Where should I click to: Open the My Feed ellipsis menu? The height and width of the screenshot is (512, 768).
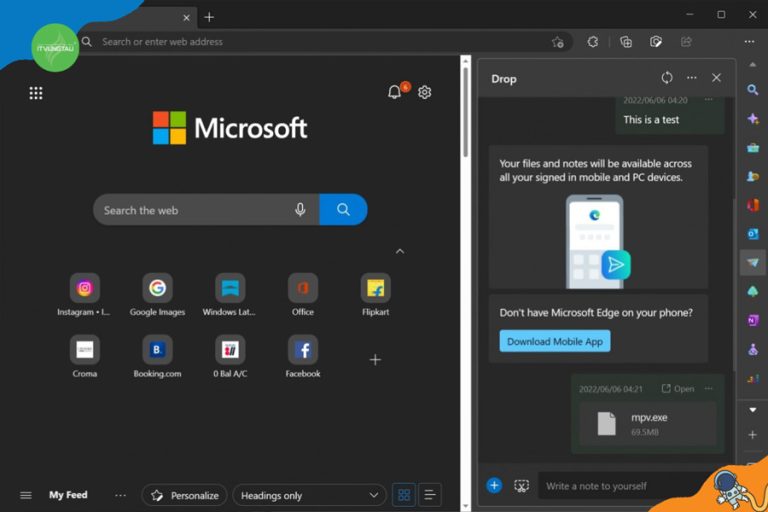[120, 495]
